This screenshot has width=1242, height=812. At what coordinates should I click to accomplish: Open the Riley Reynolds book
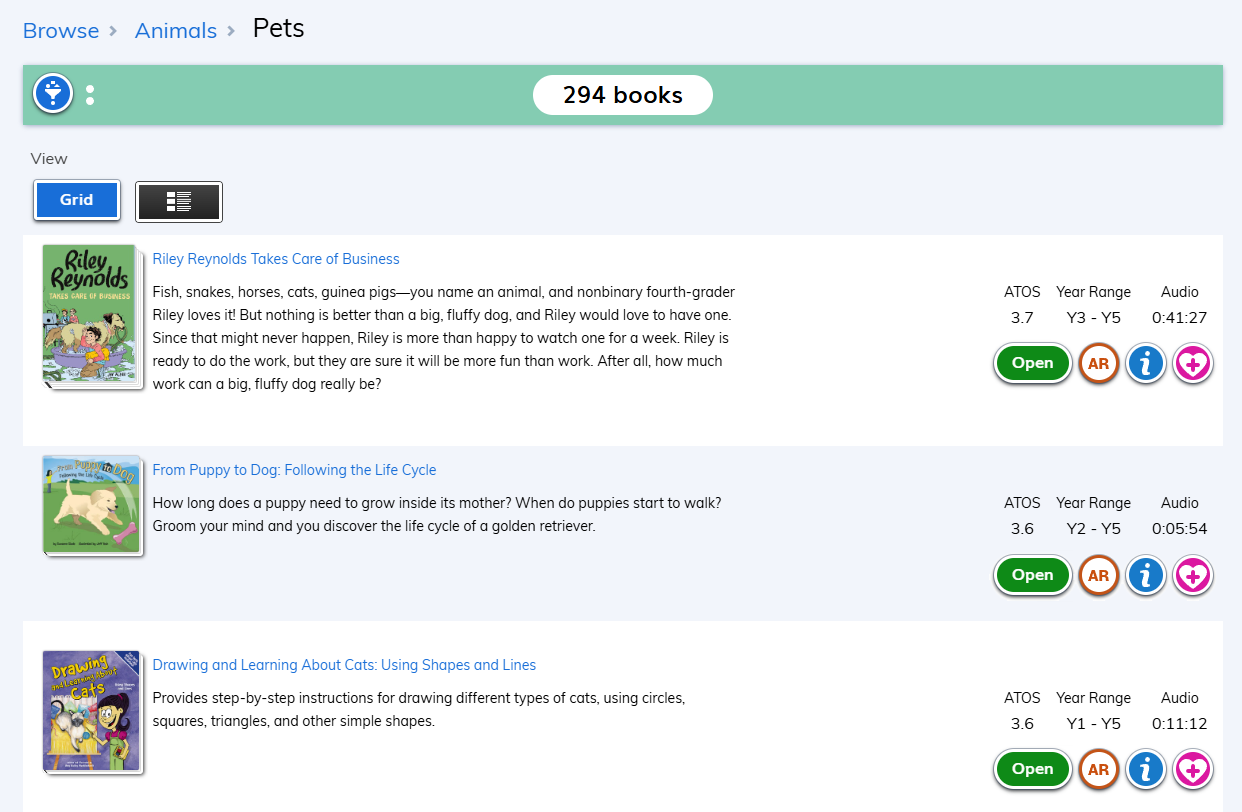[x=1032, y=363]
